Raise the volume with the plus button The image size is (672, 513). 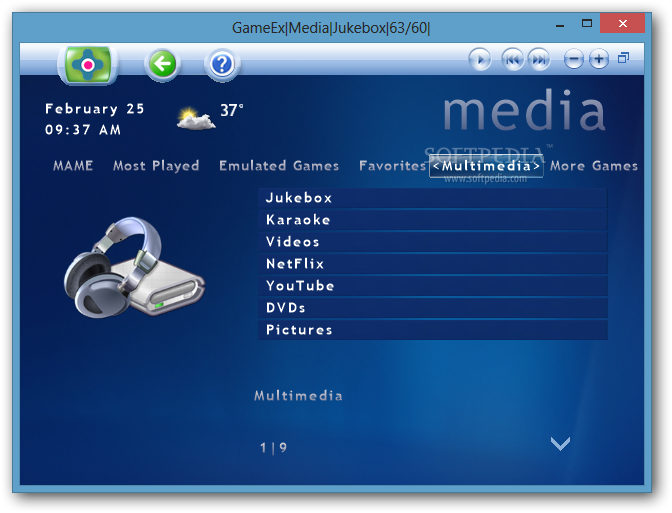click(x=599, y=59)
